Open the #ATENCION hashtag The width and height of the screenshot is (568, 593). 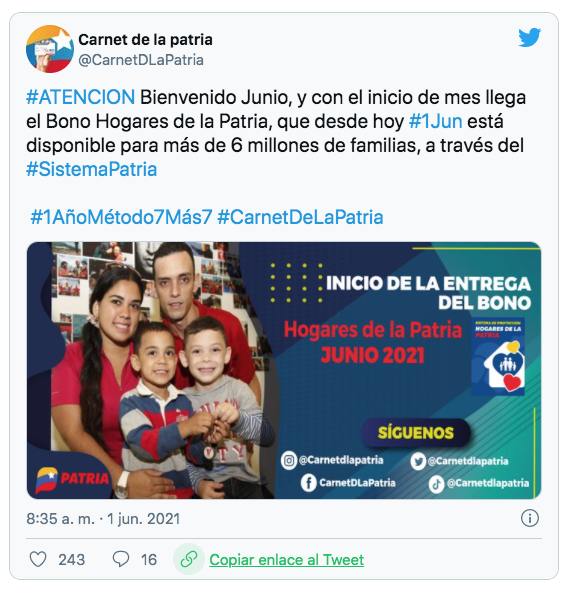click(x=81, y=97)
